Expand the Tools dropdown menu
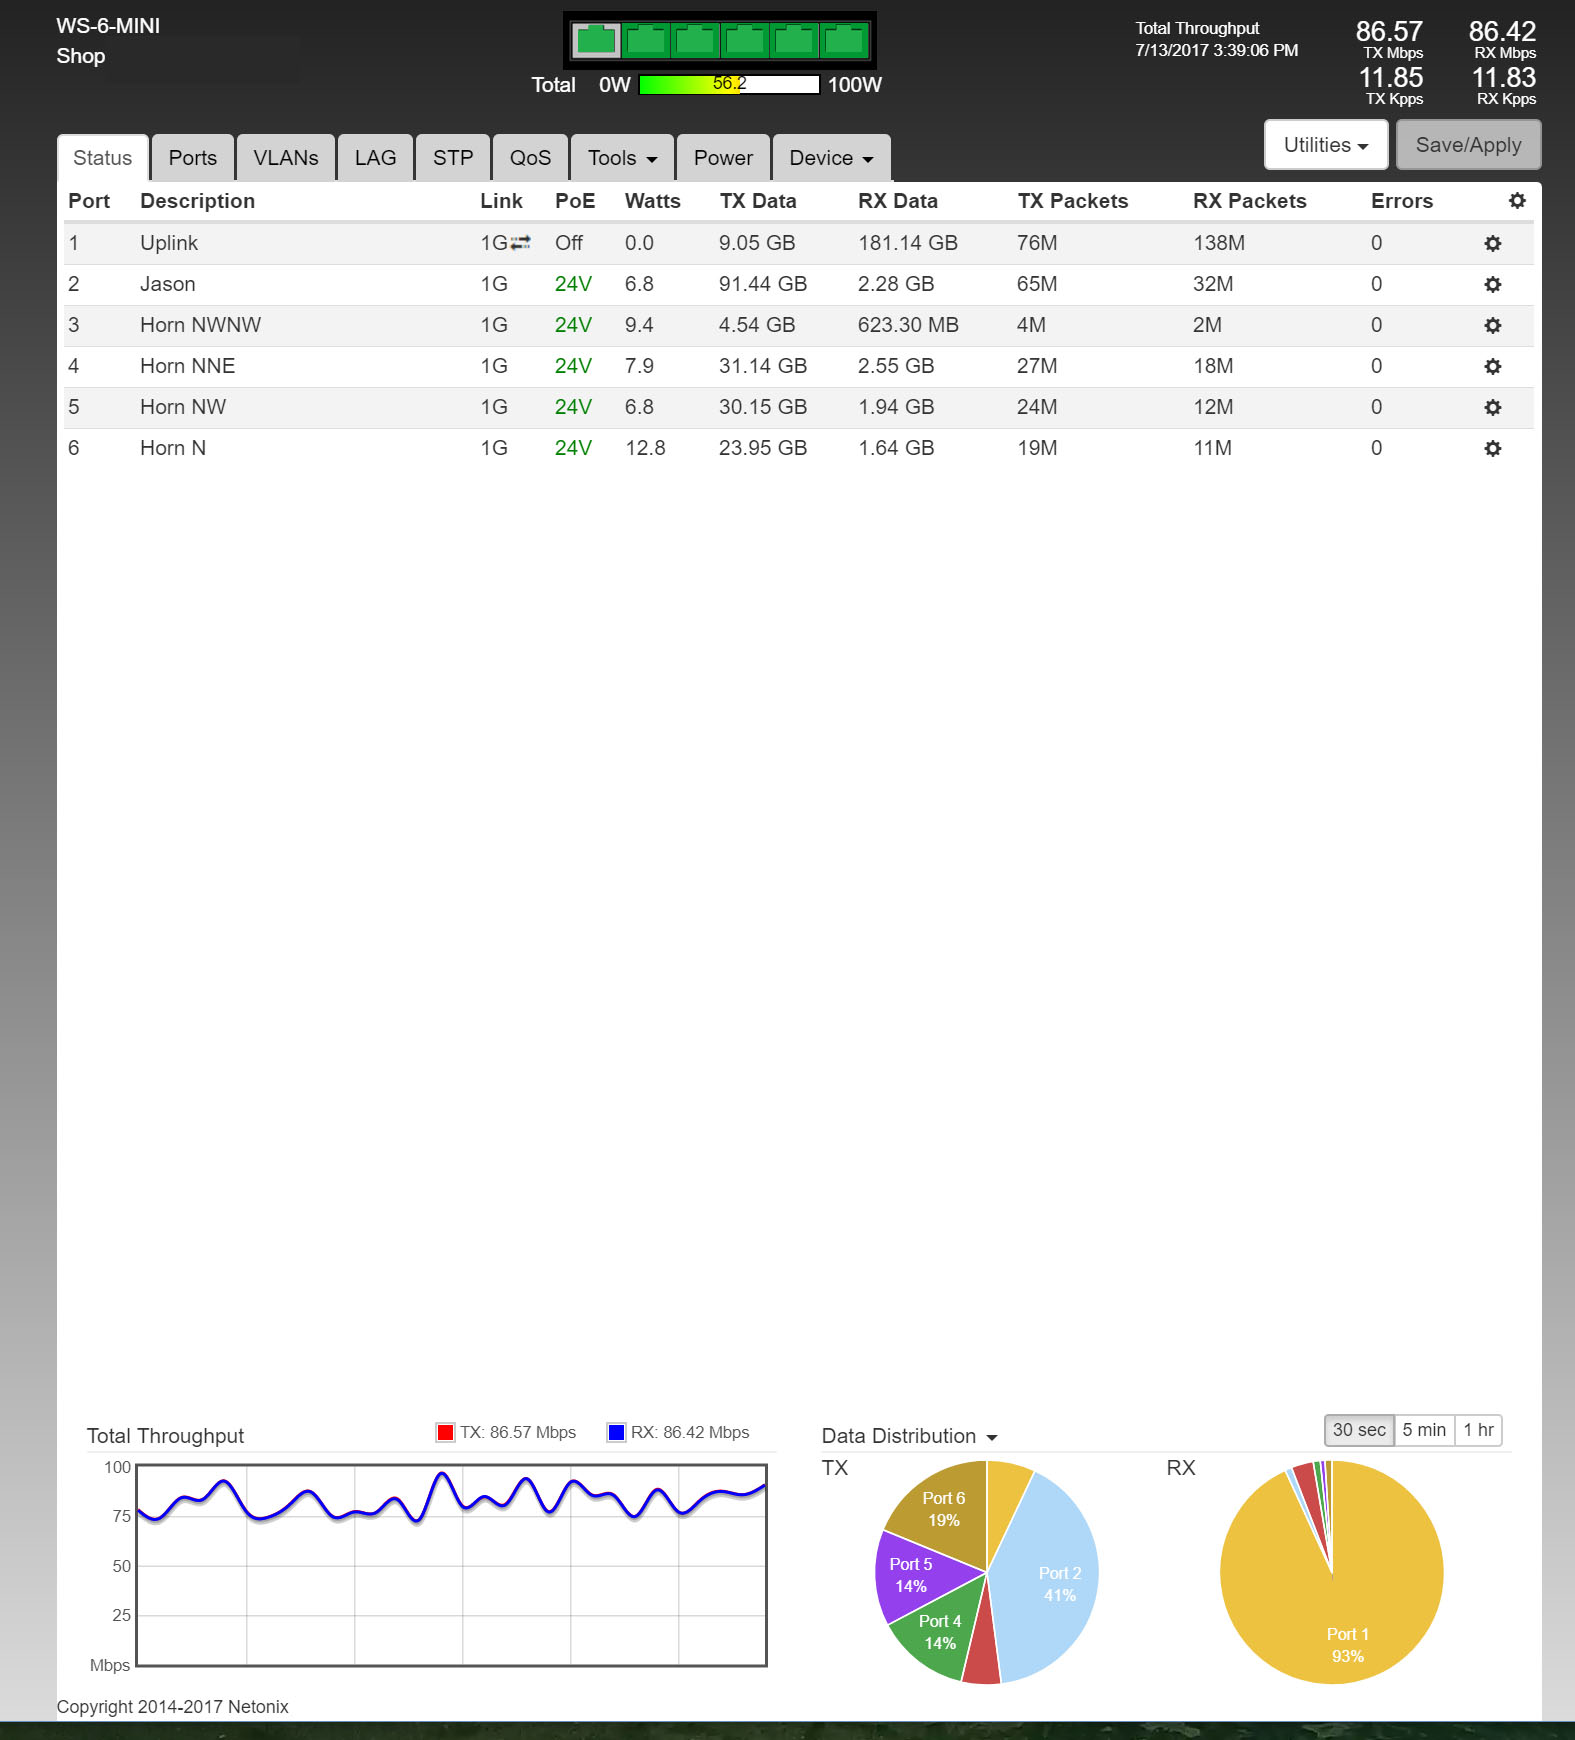The image size is (1575, 1740). pyautogui.click(x=622, y=158)
